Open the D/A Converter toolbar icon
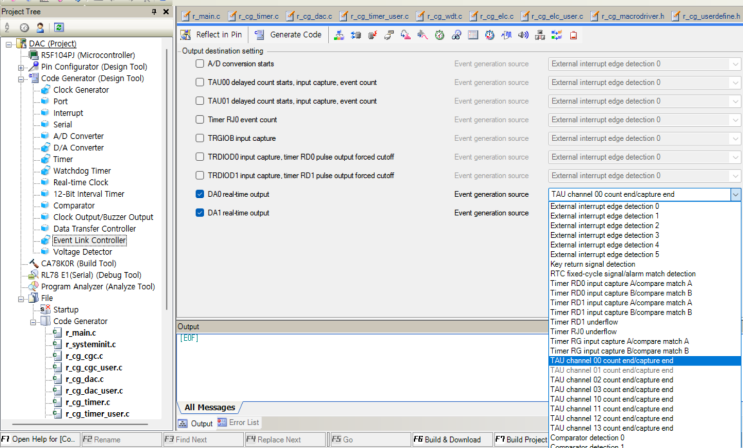The height and width of the screenshot is (448, 743). tap(422, 35)
